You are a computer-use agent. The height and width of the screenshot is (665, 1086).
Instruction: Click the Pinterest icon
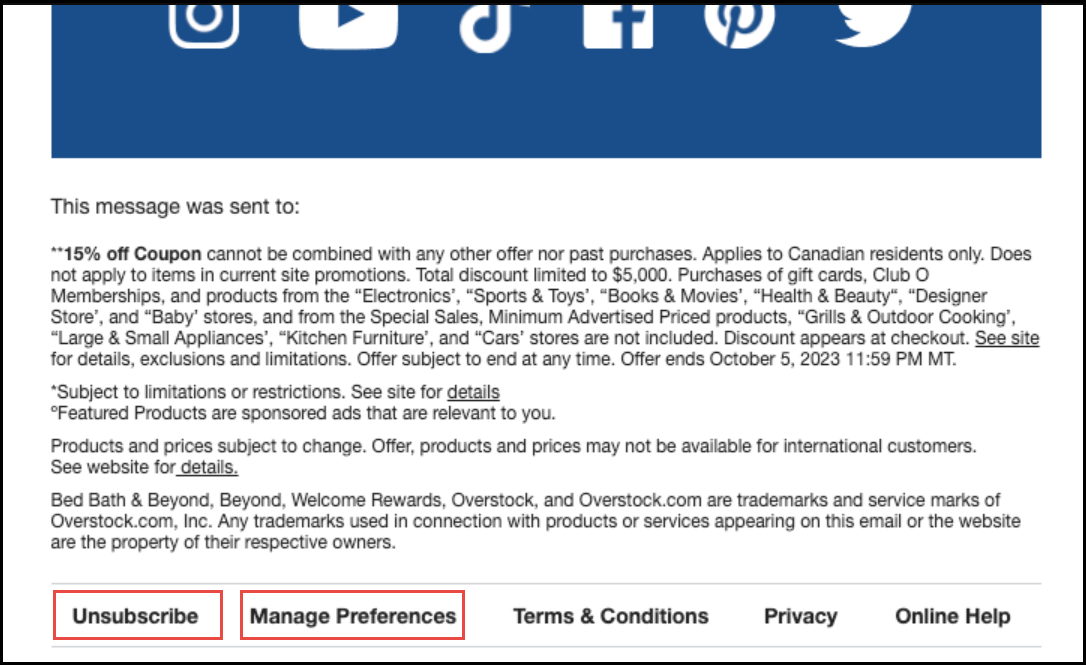point(739,18)
